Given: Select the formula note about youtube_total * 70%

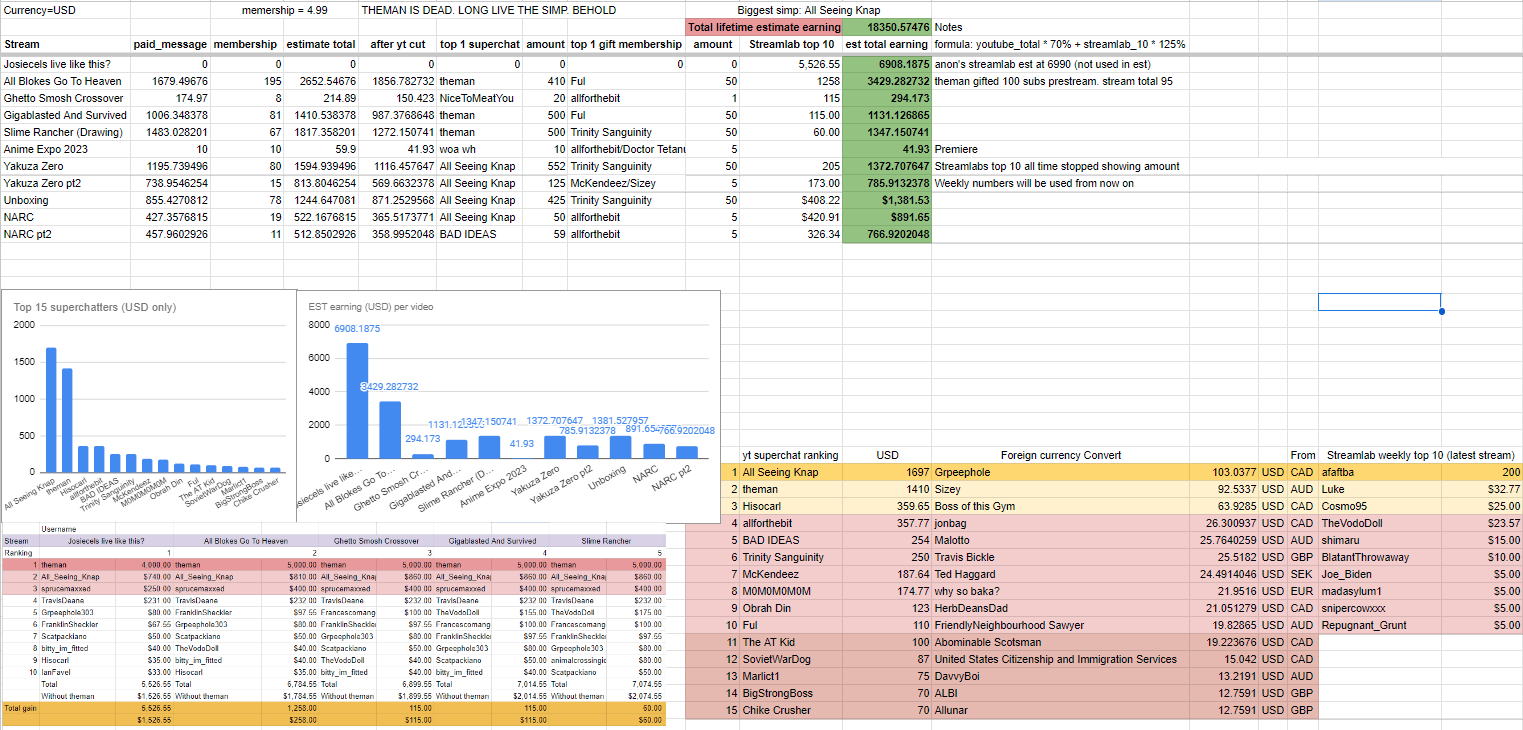Looking at the screenshot, I should point(1060,44).
